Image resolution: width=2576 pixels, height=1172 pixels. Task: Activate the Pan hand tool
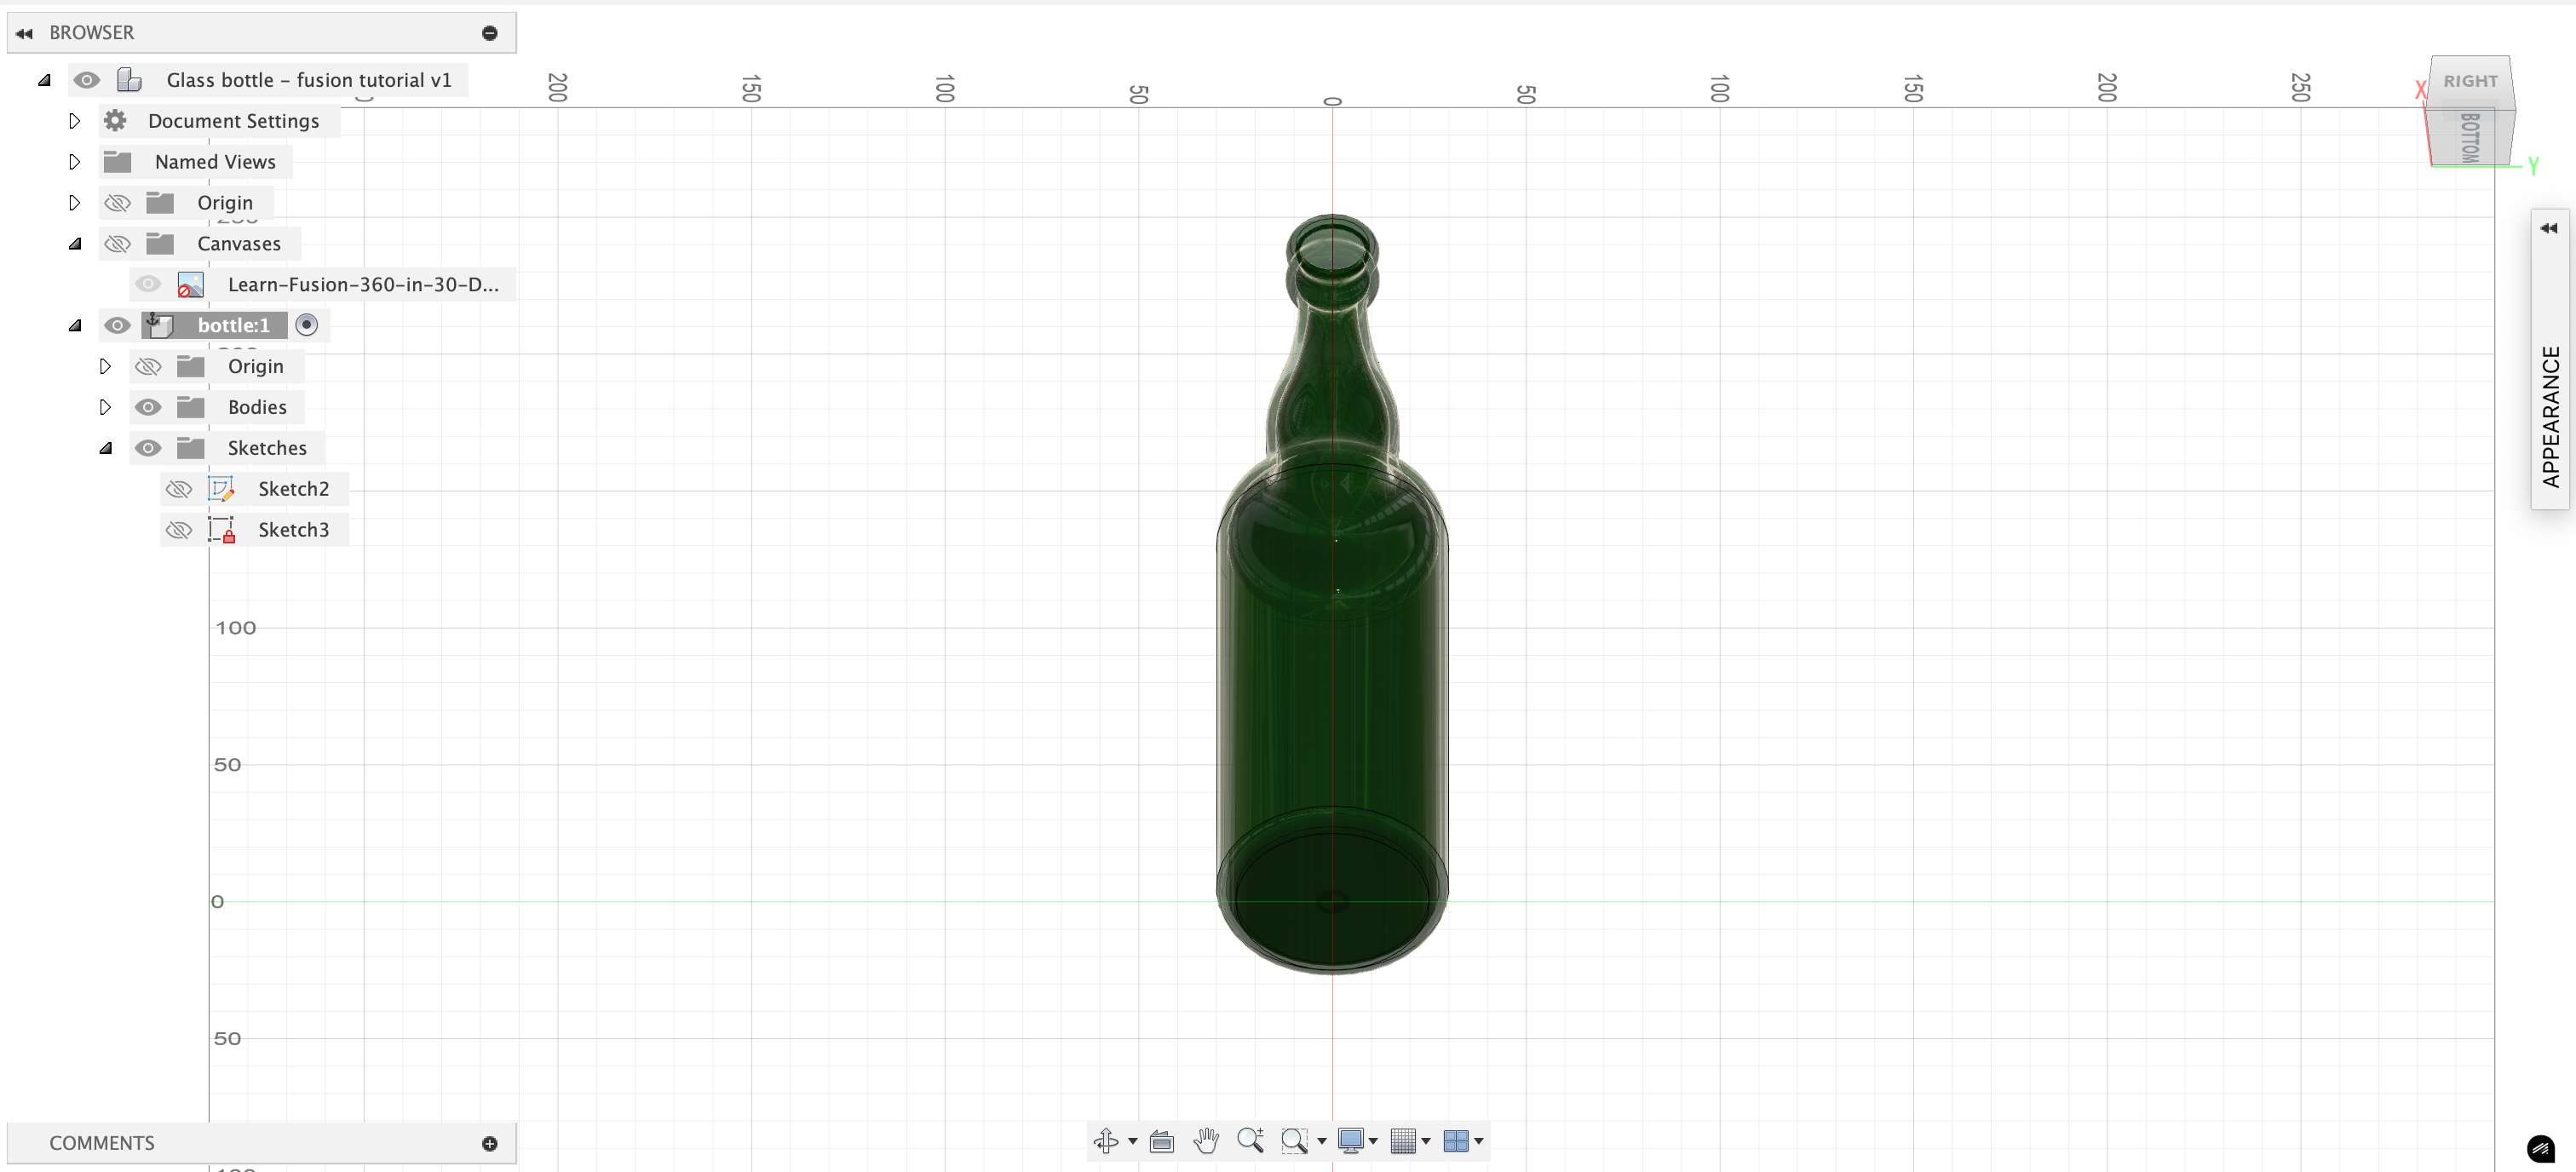click(1206, 1141)
